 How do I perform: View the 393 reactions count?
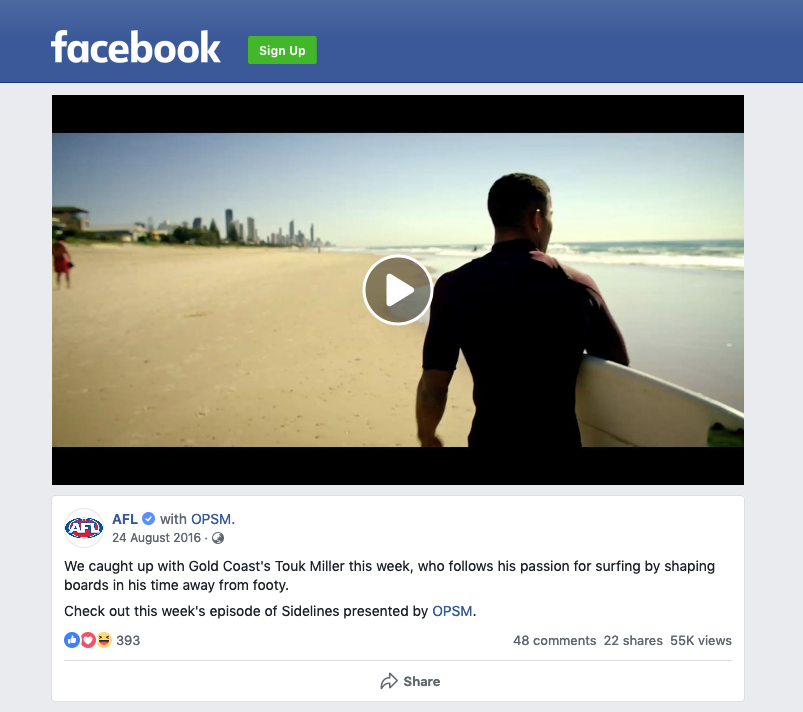click(x=128, y=640)
